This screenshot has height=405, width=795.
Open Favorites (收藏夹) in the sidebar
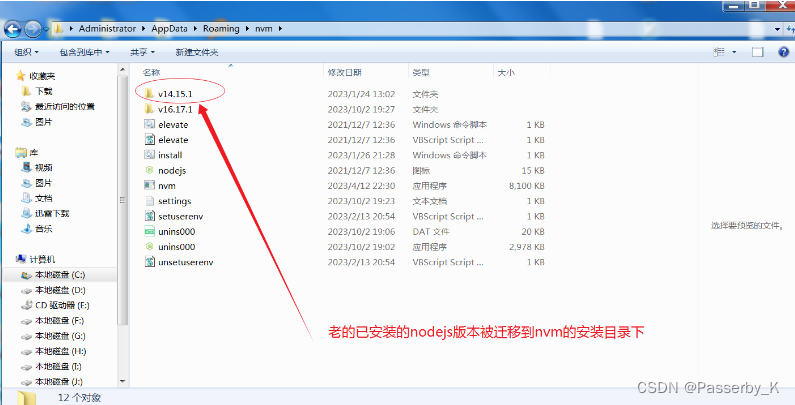[x=42, y=76]
